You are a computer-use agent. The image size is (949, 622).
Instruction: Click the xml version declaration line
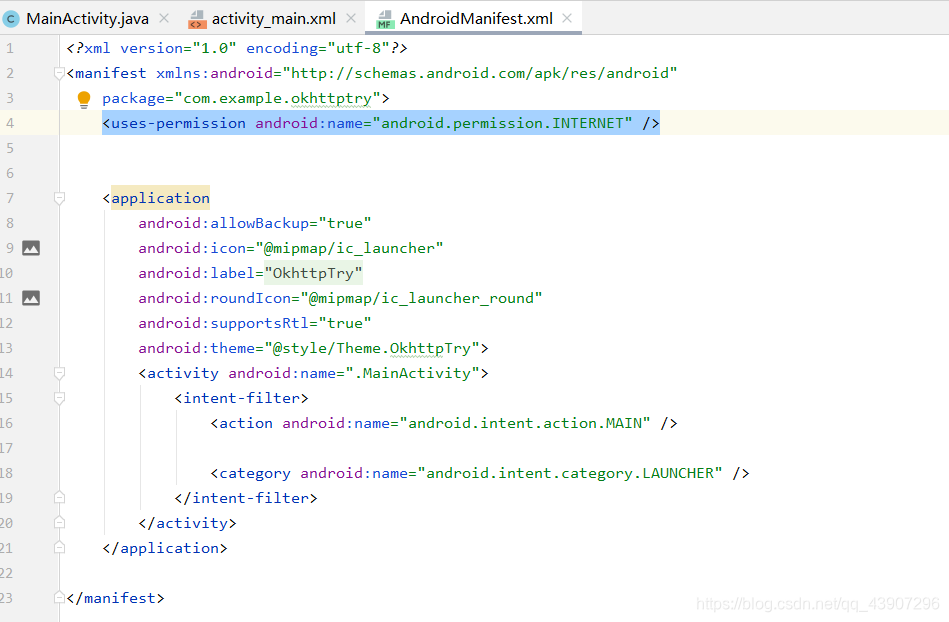[237, 48]
